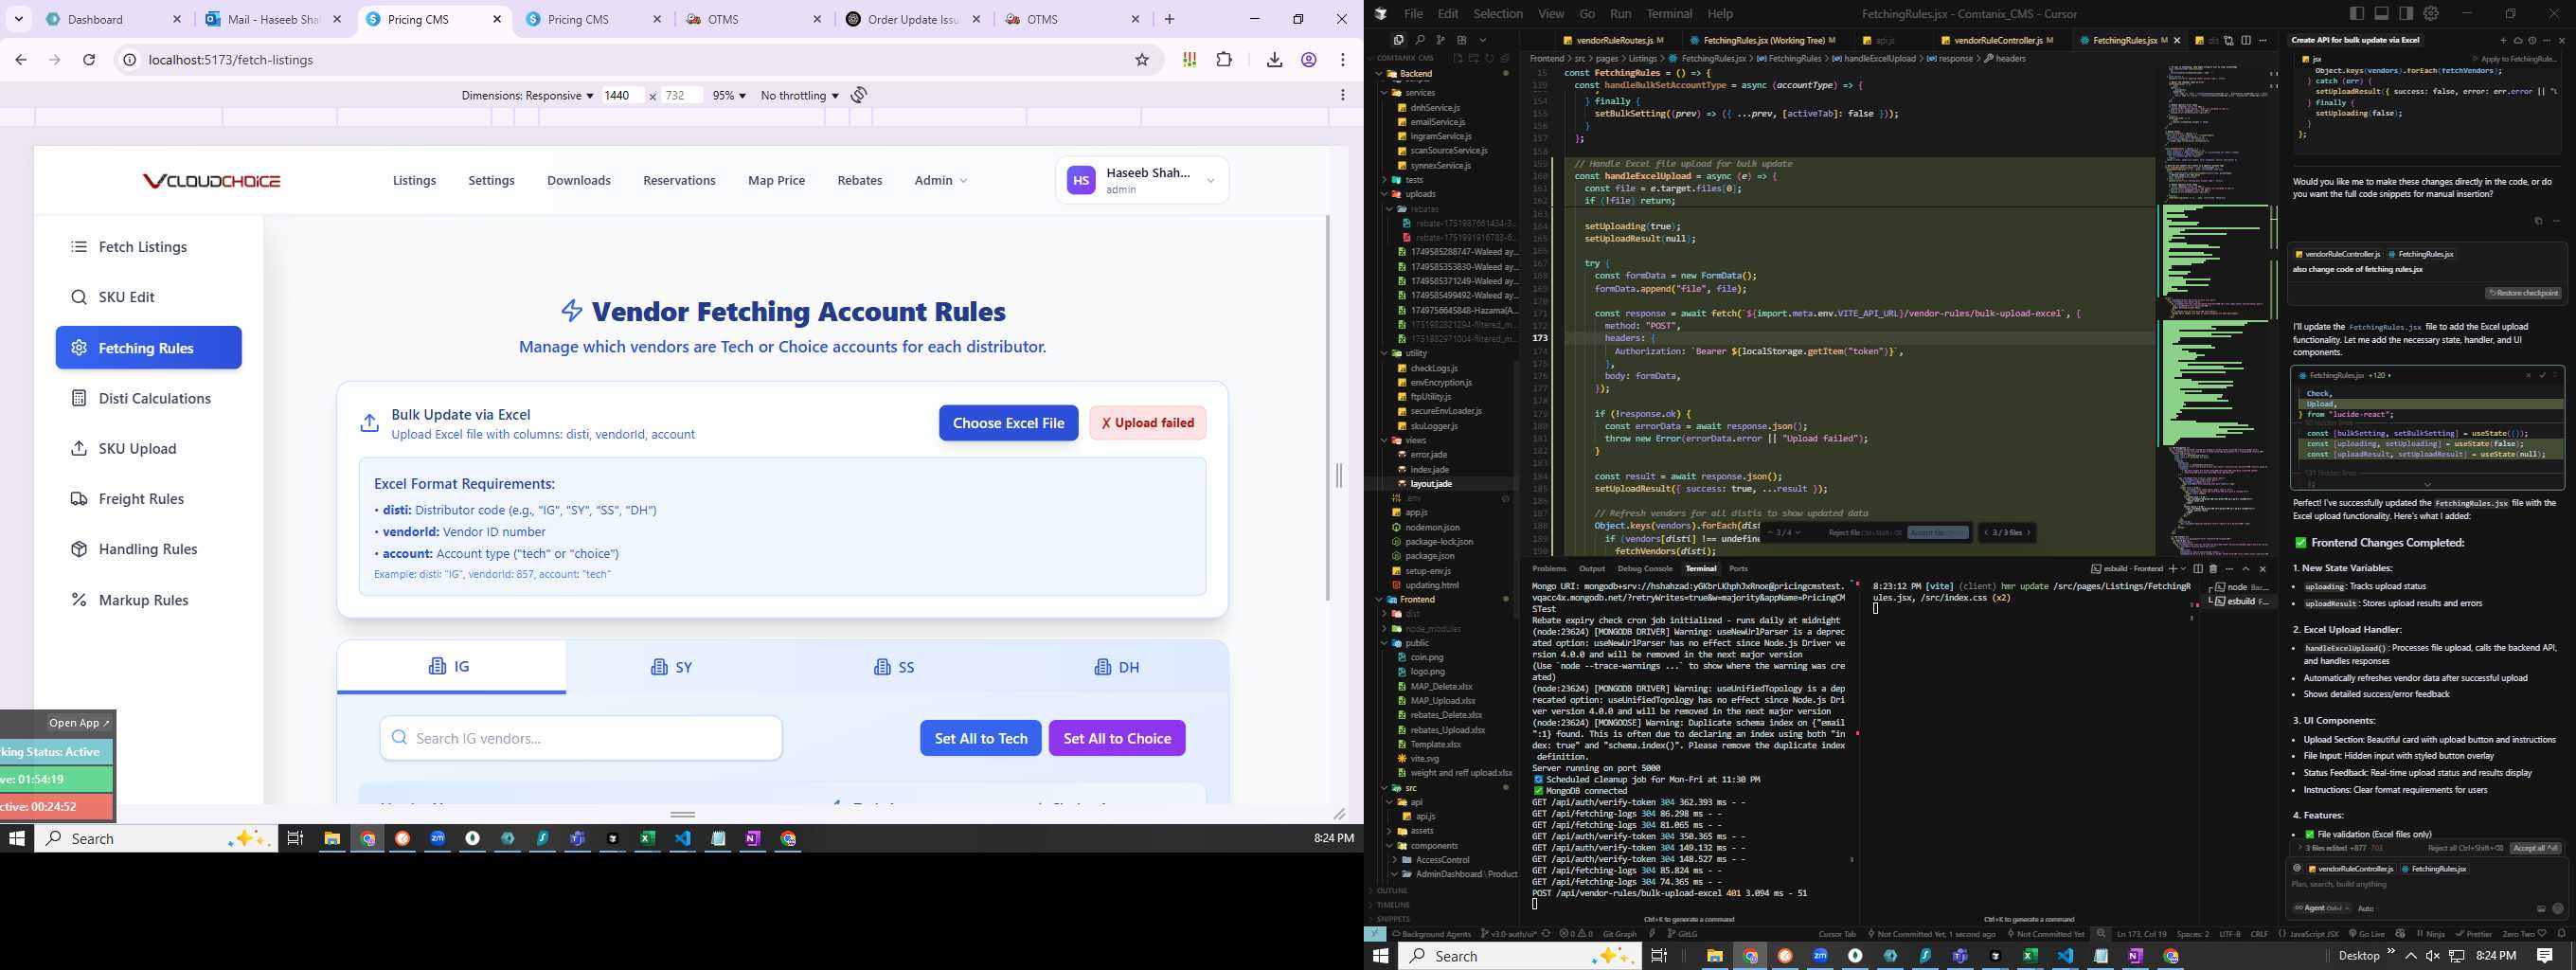Click Markup Rules percent icon
This screenshot has width=2576, height=970.
79,599
